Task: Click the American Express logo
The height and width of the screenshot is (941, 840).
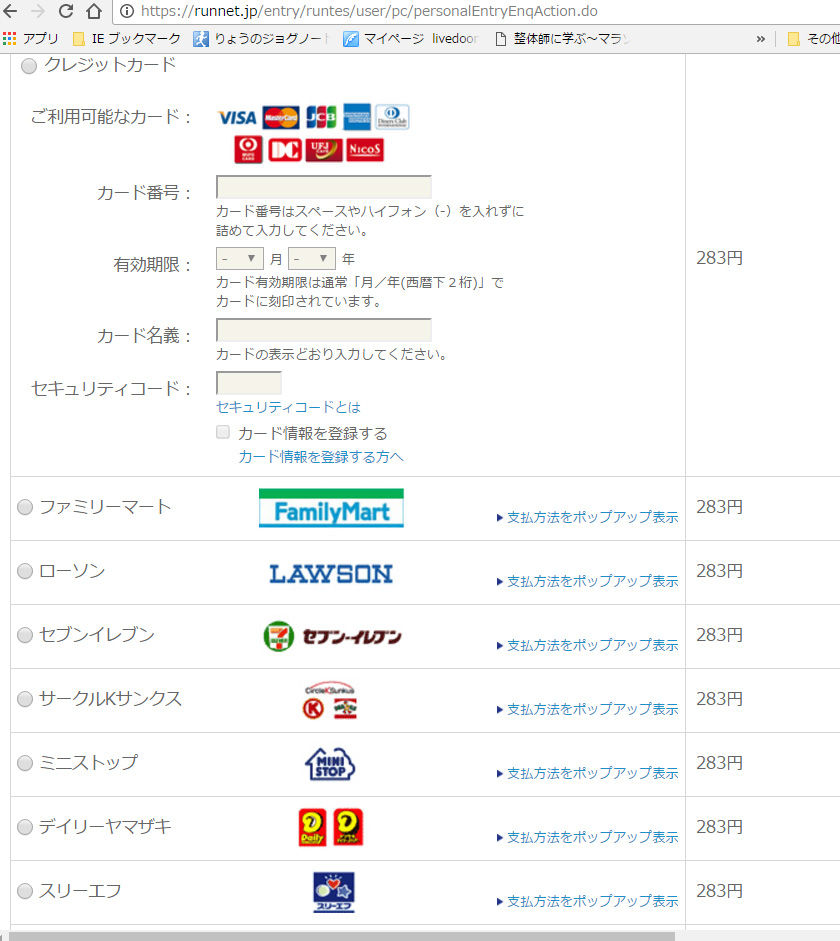Action: [x=357, y=117]
